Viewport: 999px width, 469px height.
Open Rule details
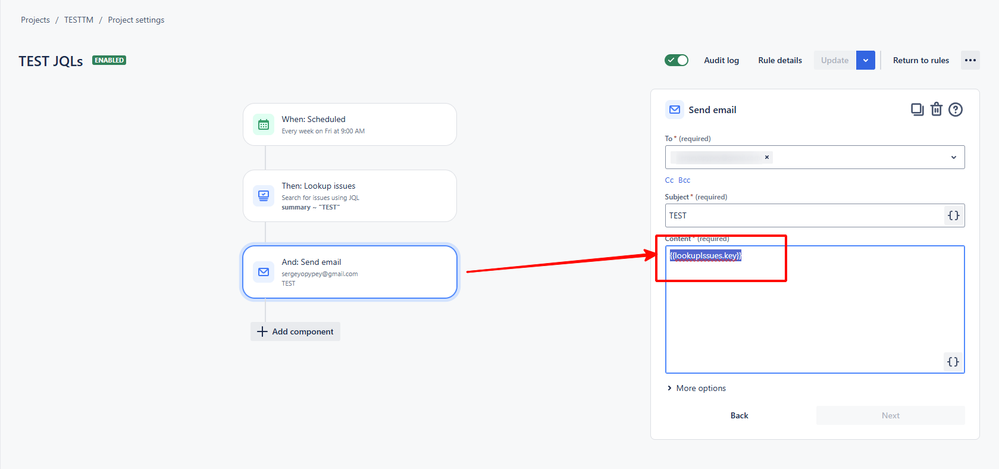point(780,61)
